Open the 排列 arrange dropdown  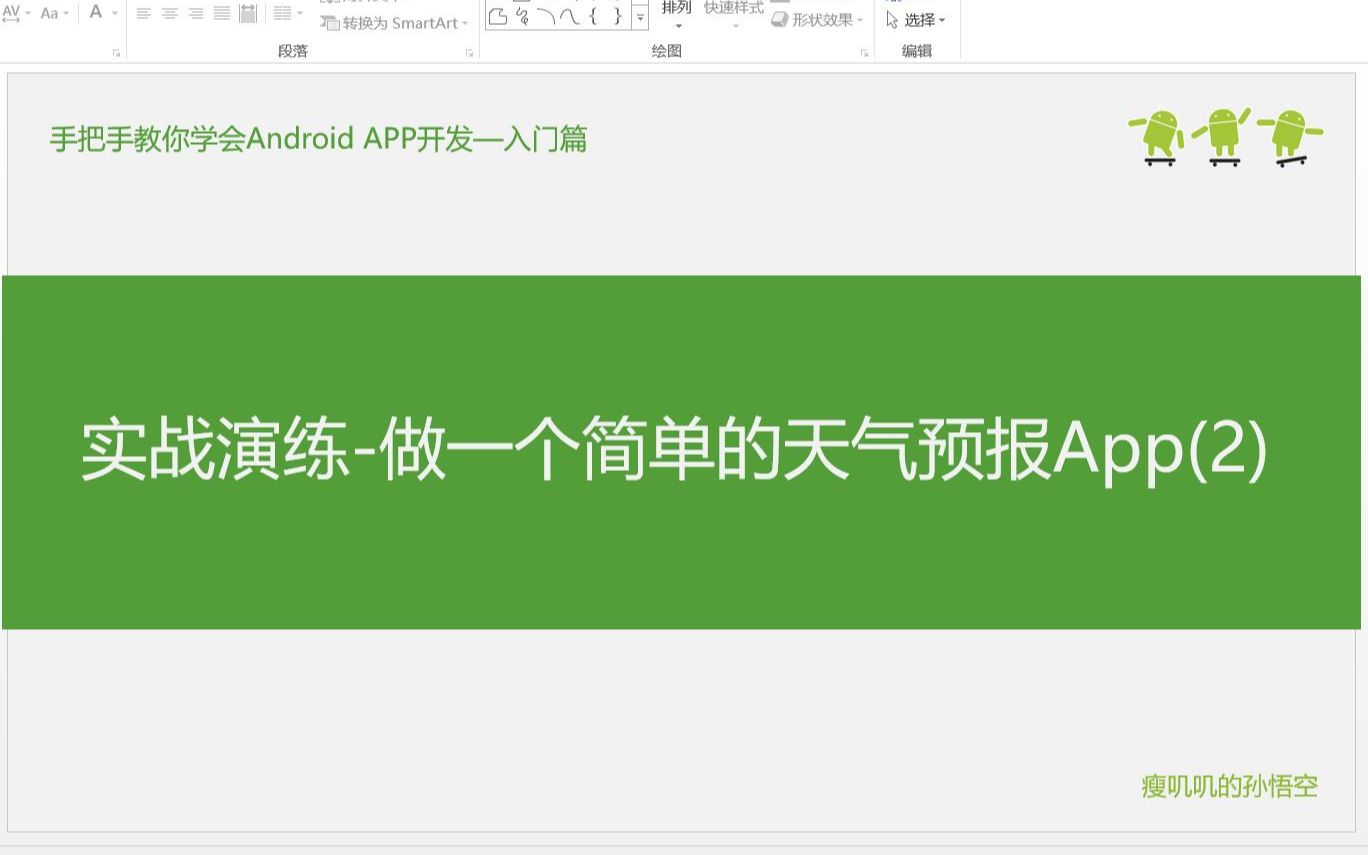click(677, 14)
